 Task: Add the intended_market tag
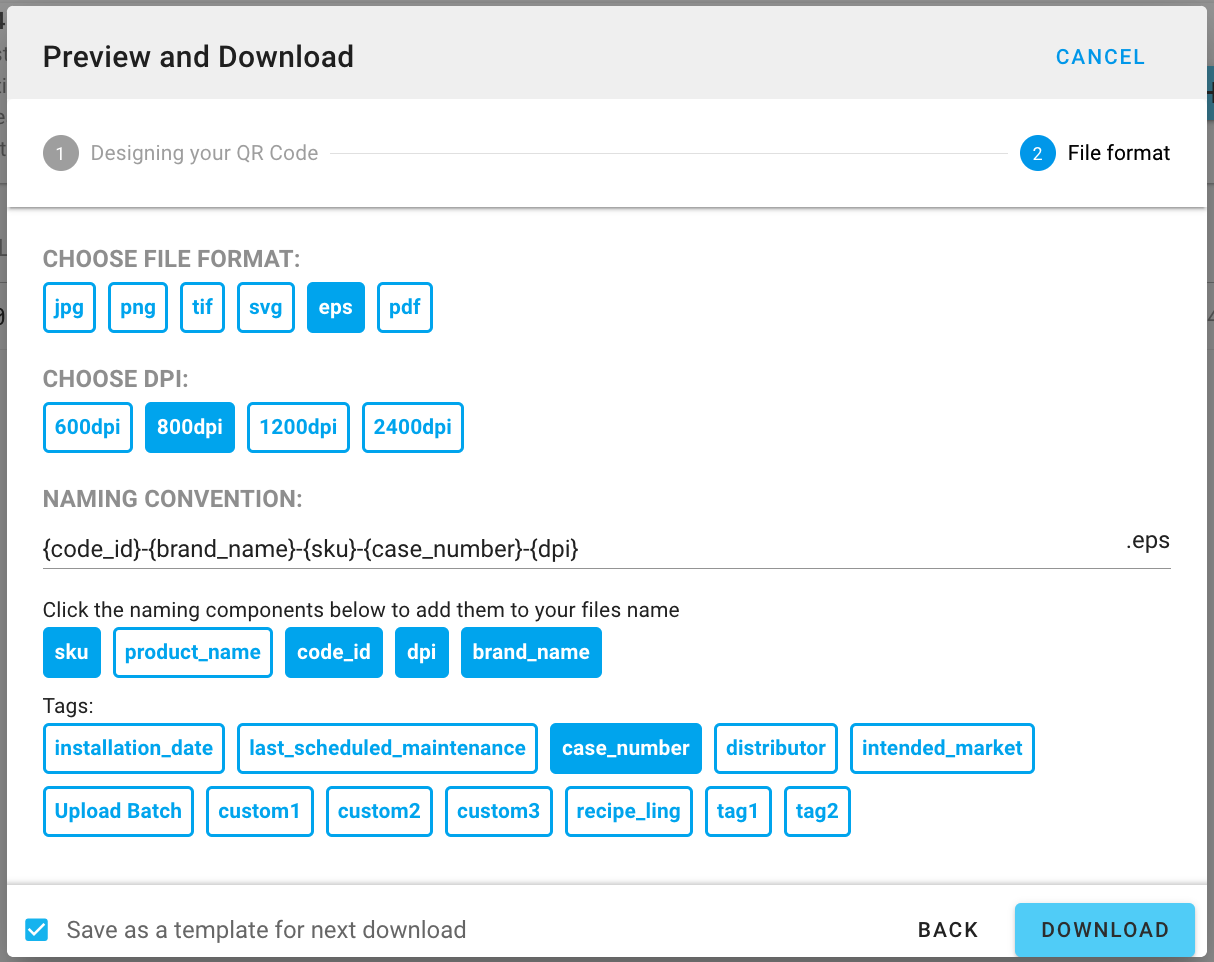tap(942, 748)
